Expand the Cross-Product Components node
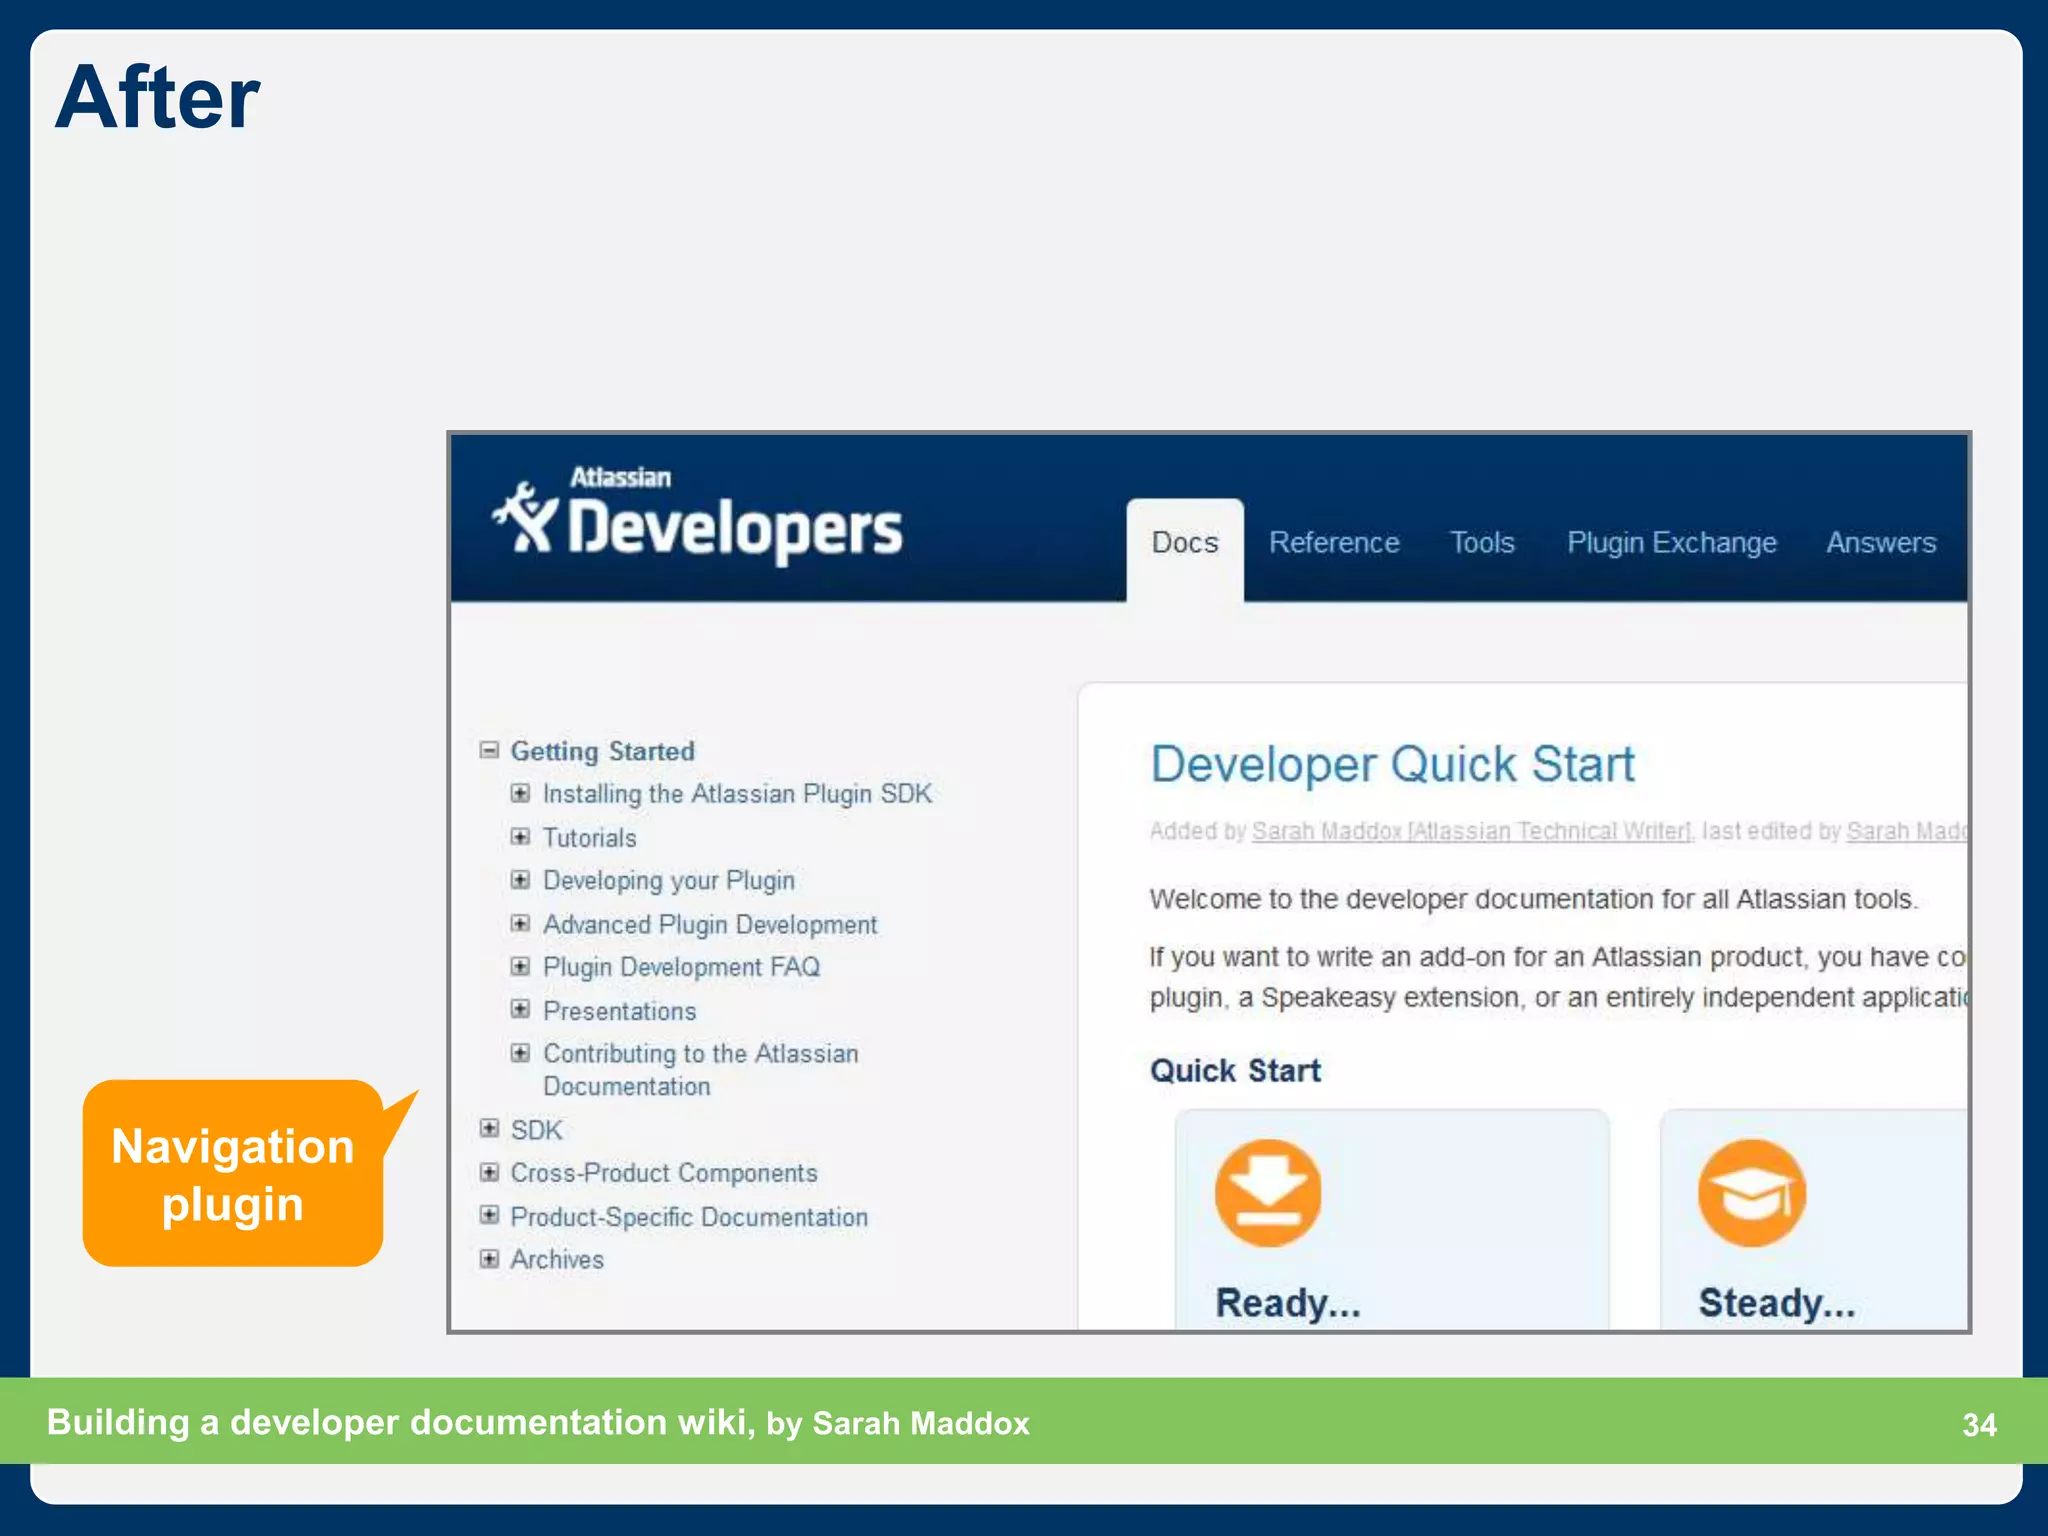 coord(489,1171)
